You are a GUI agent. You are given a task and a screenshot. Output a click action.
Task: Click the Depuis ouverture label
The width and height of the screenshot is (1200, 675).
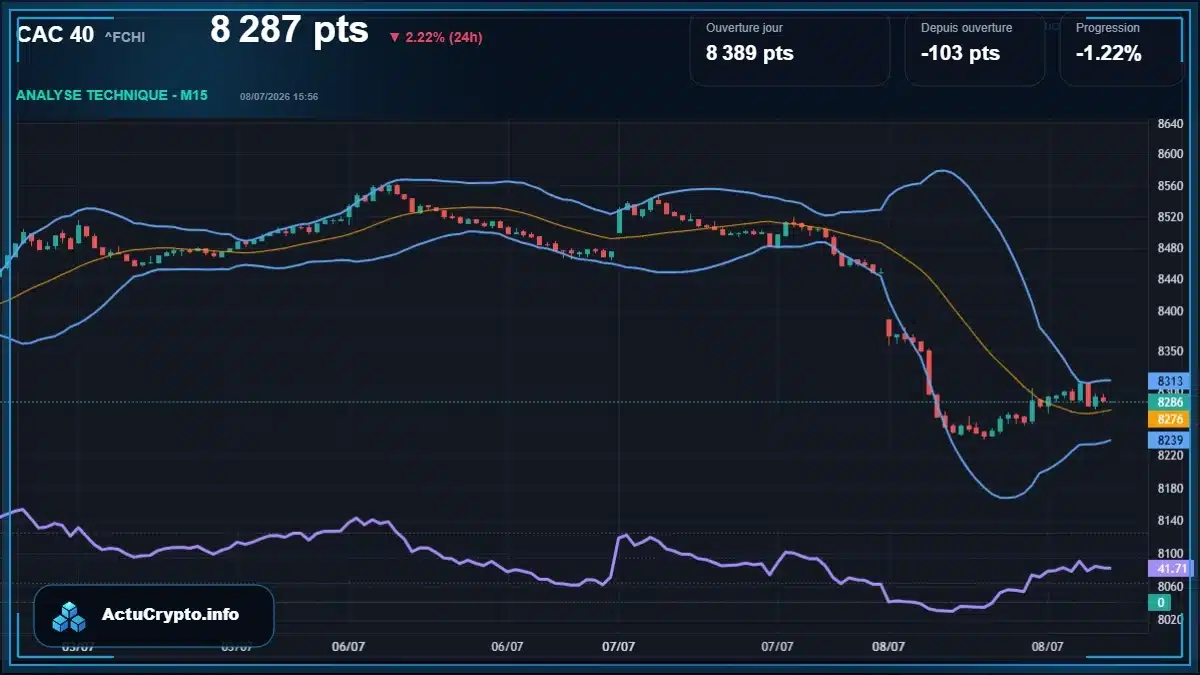966,28
